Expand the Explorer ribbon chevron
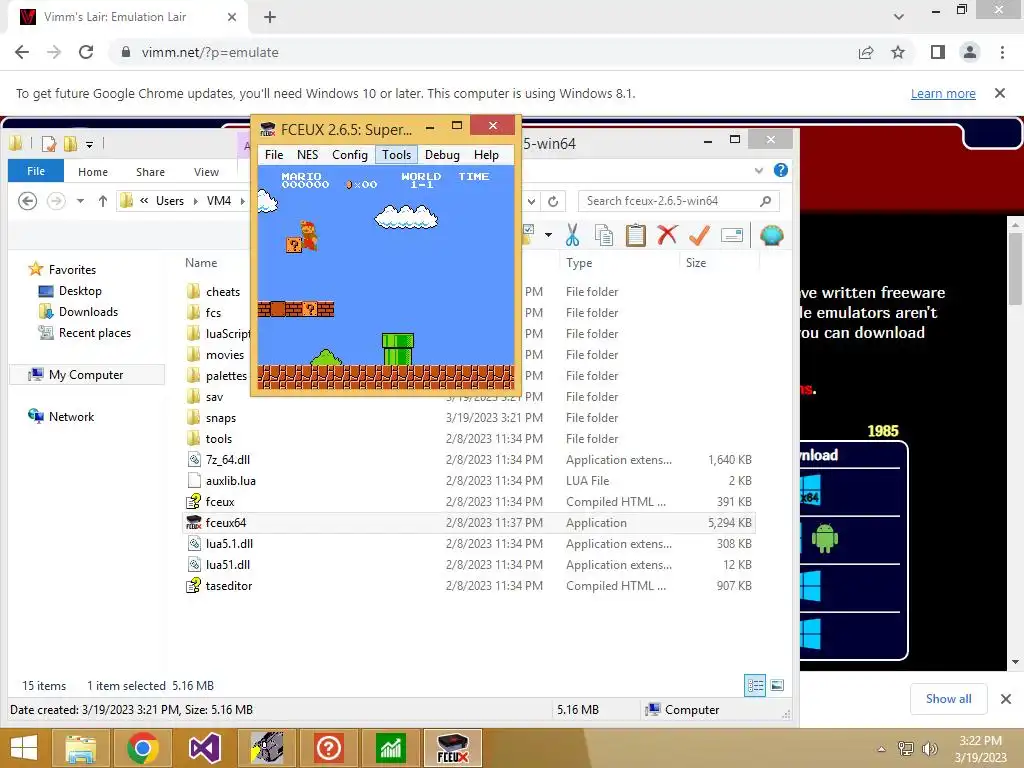1024x768 pixels. (x=759, y=170)
